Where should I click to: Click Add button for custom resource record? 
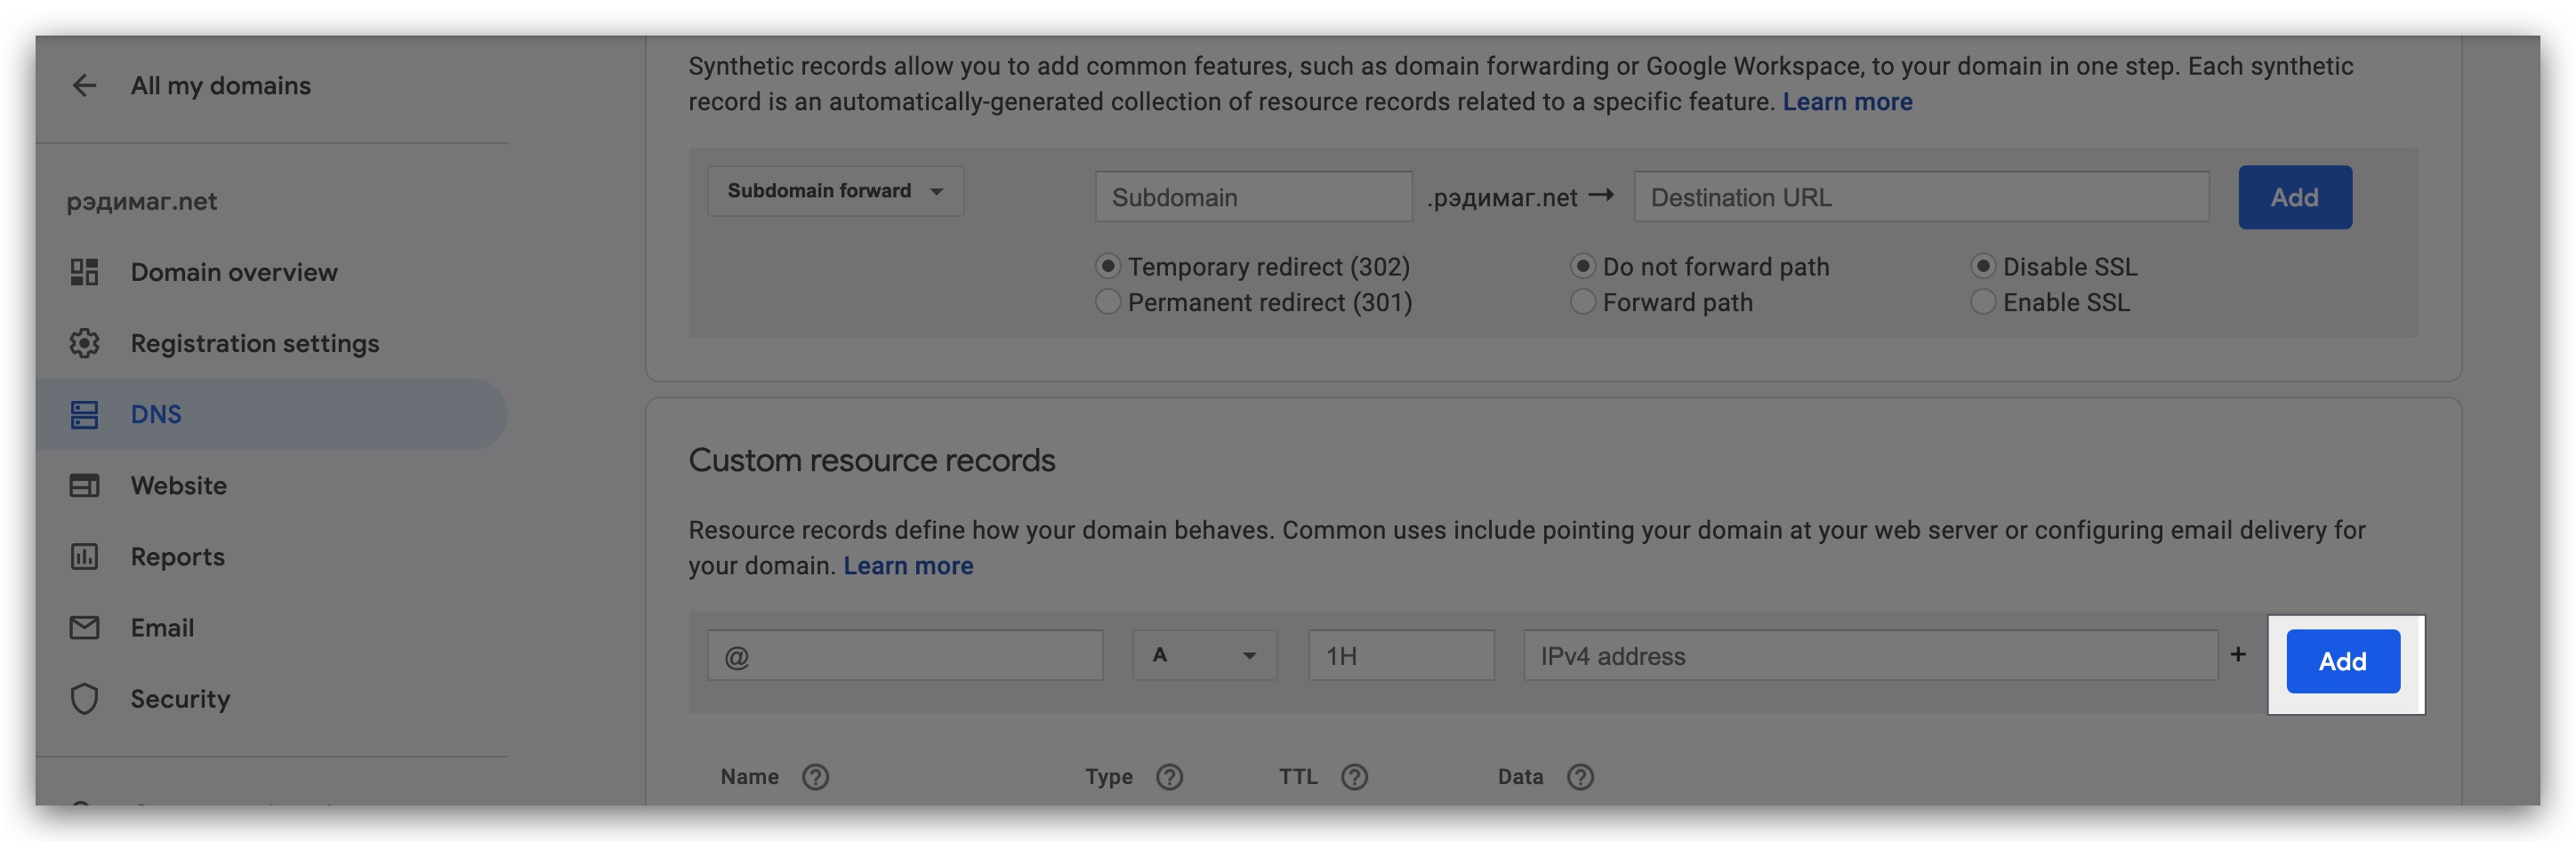click(2342, 661)
